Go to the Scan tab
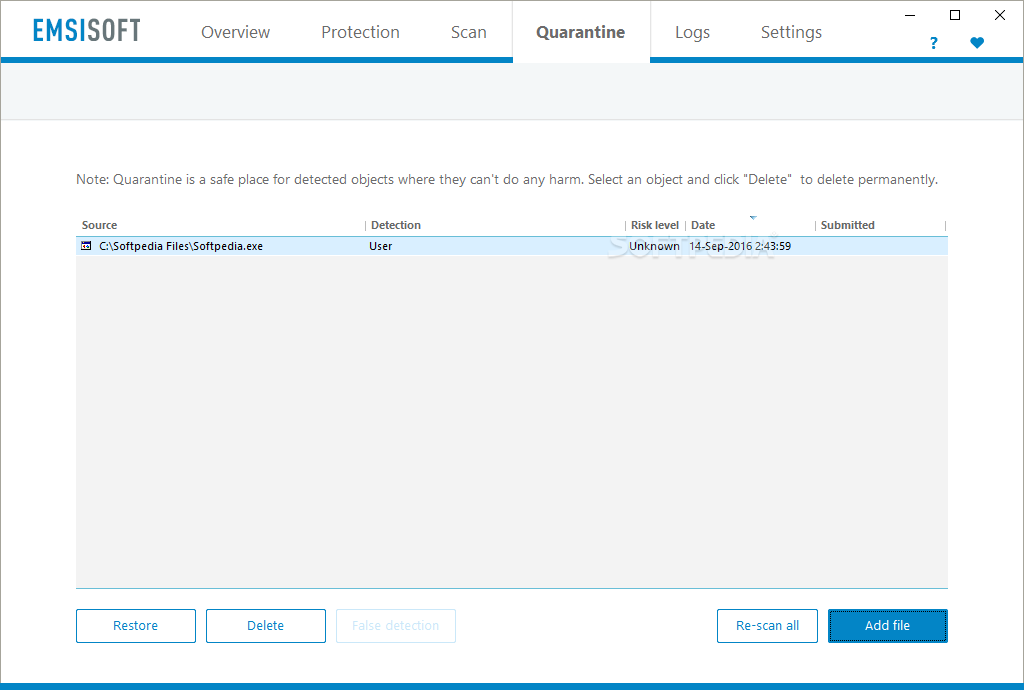 point(468,32)
